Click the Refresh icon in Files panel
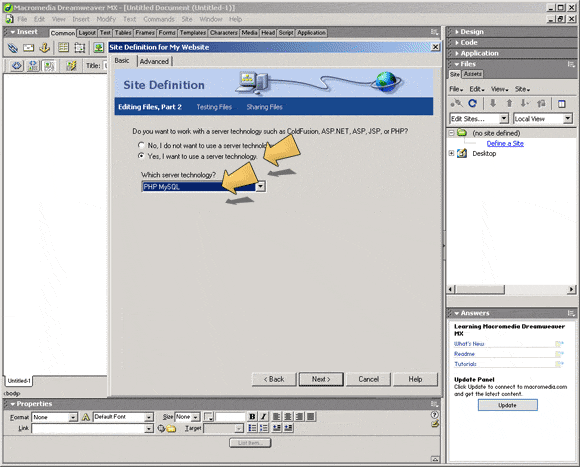The width and height of the screenshot is (580, 467). click(x=472, y=104)
